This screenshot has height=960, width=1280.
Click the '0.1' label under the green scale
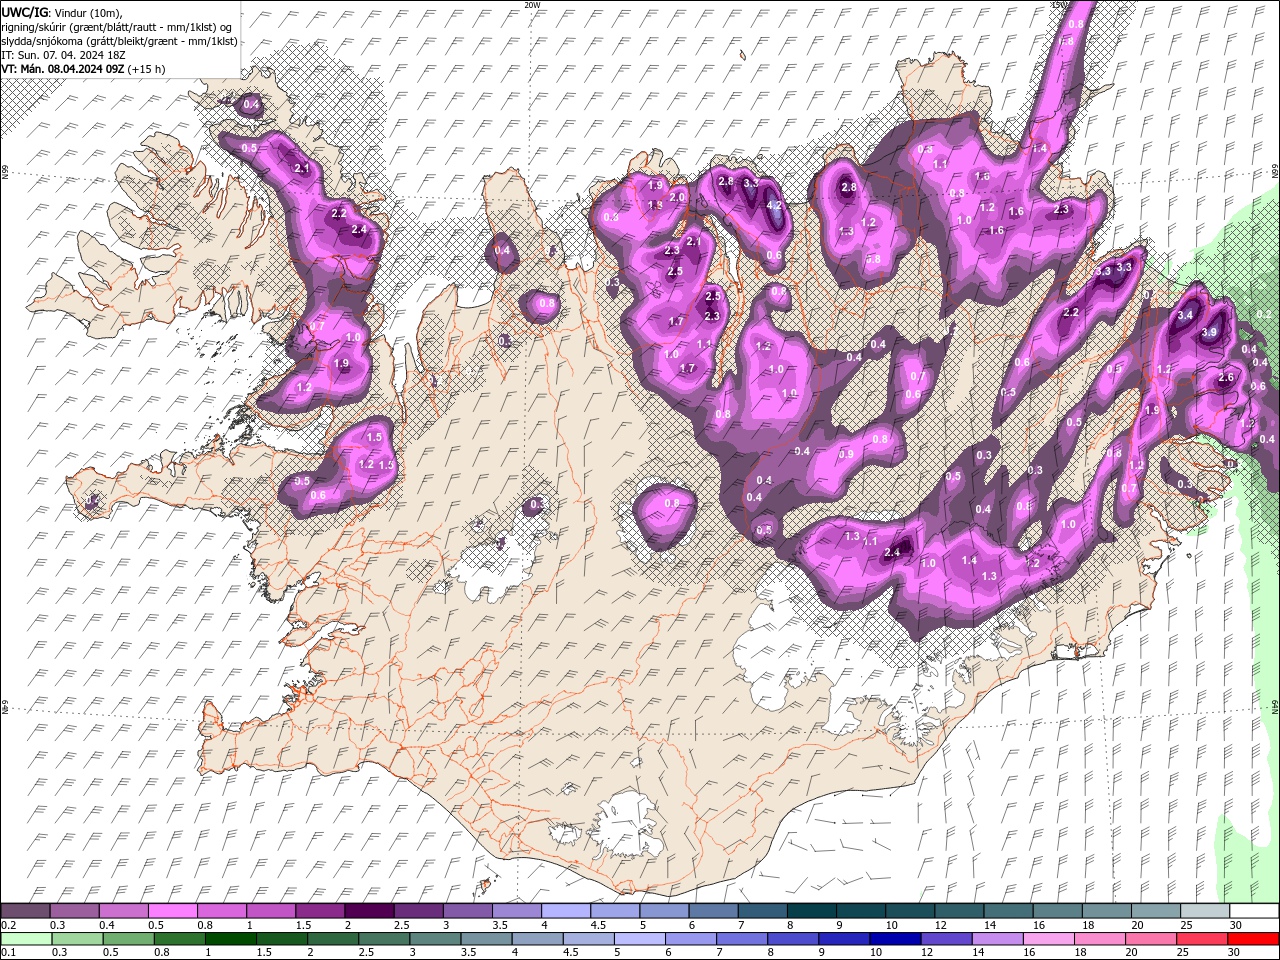click(x=7, y=953)
